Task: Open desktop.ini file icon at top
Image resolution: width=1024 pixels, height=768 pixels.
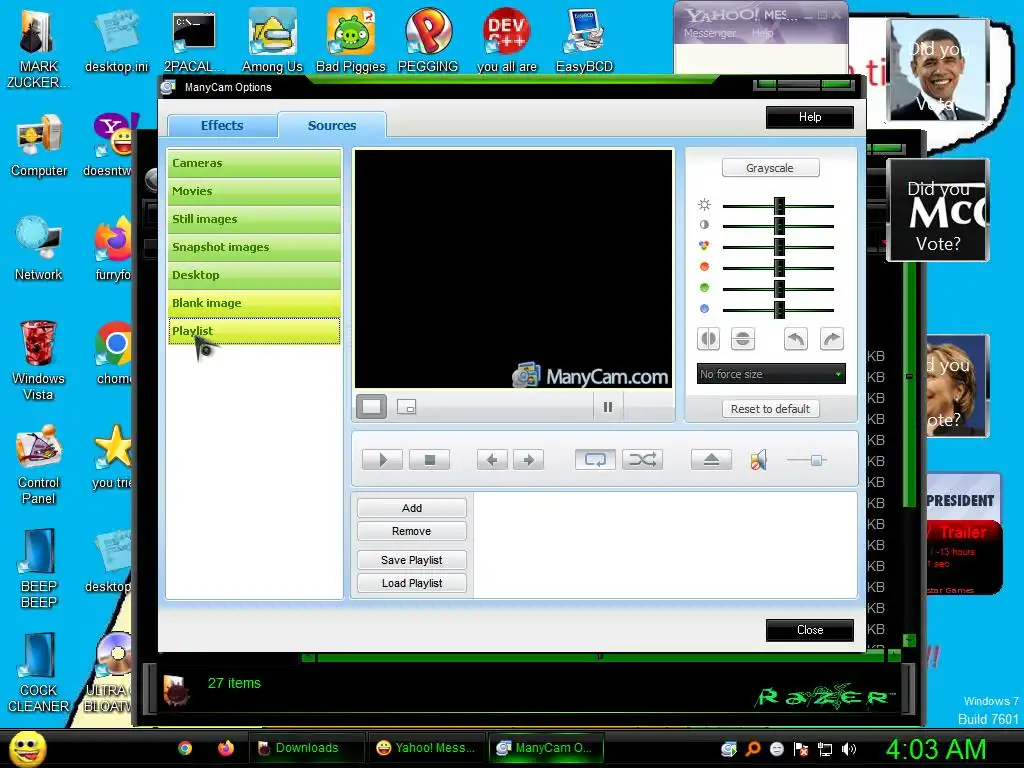Action: (116, 40)
